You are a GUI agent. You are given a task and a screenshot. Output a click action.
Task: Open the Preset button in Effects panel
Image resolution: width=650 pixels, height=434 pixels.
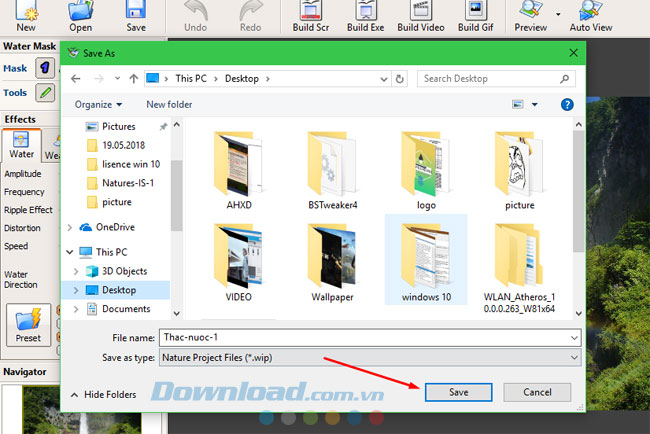pyautogui.click(x=29, y=325)
